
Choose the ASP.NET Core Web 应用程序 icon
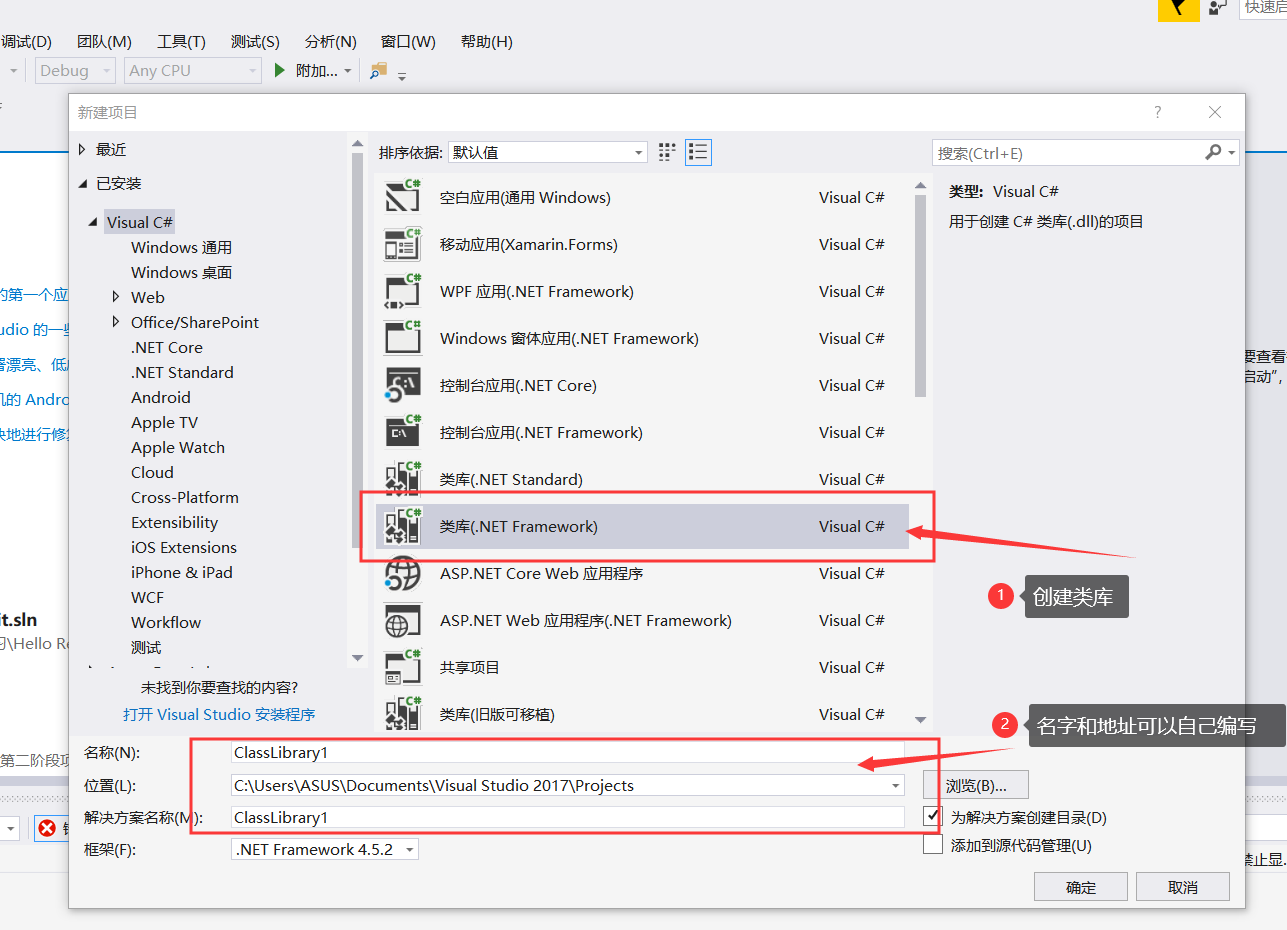[402, 573]
